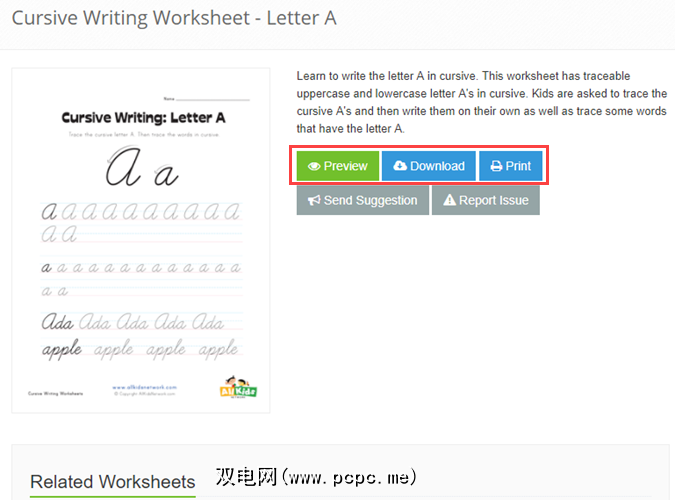The height and width of the screenshot is (500, 675).
Task: Click the page title Cursive Writing Worksheet
Action: point(174,18)
